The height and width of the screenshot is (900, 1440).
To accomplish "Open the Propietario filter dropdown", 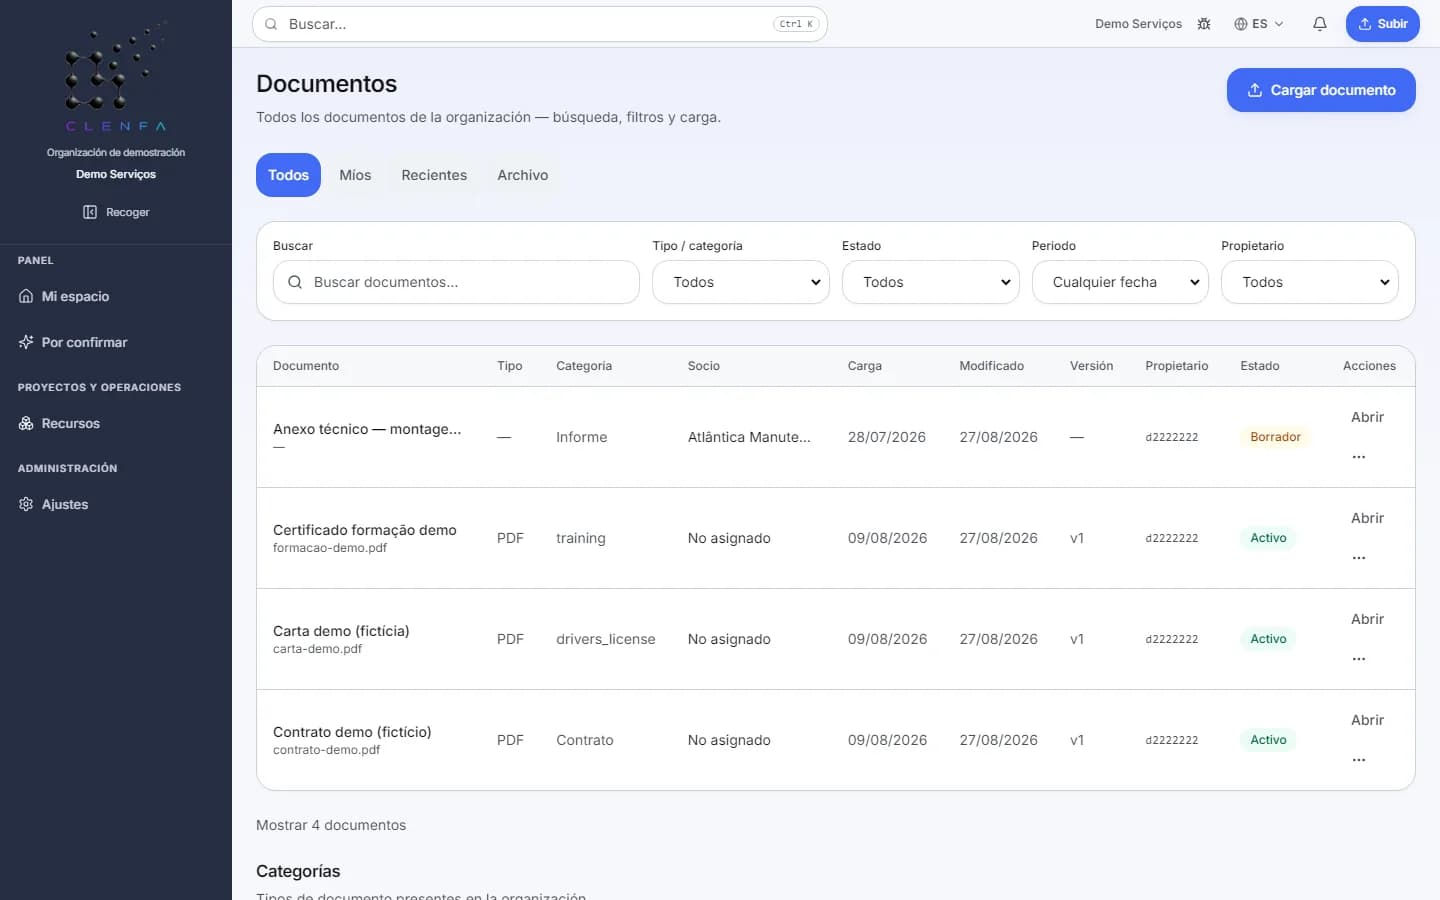I will click(x=1310, y=282).
